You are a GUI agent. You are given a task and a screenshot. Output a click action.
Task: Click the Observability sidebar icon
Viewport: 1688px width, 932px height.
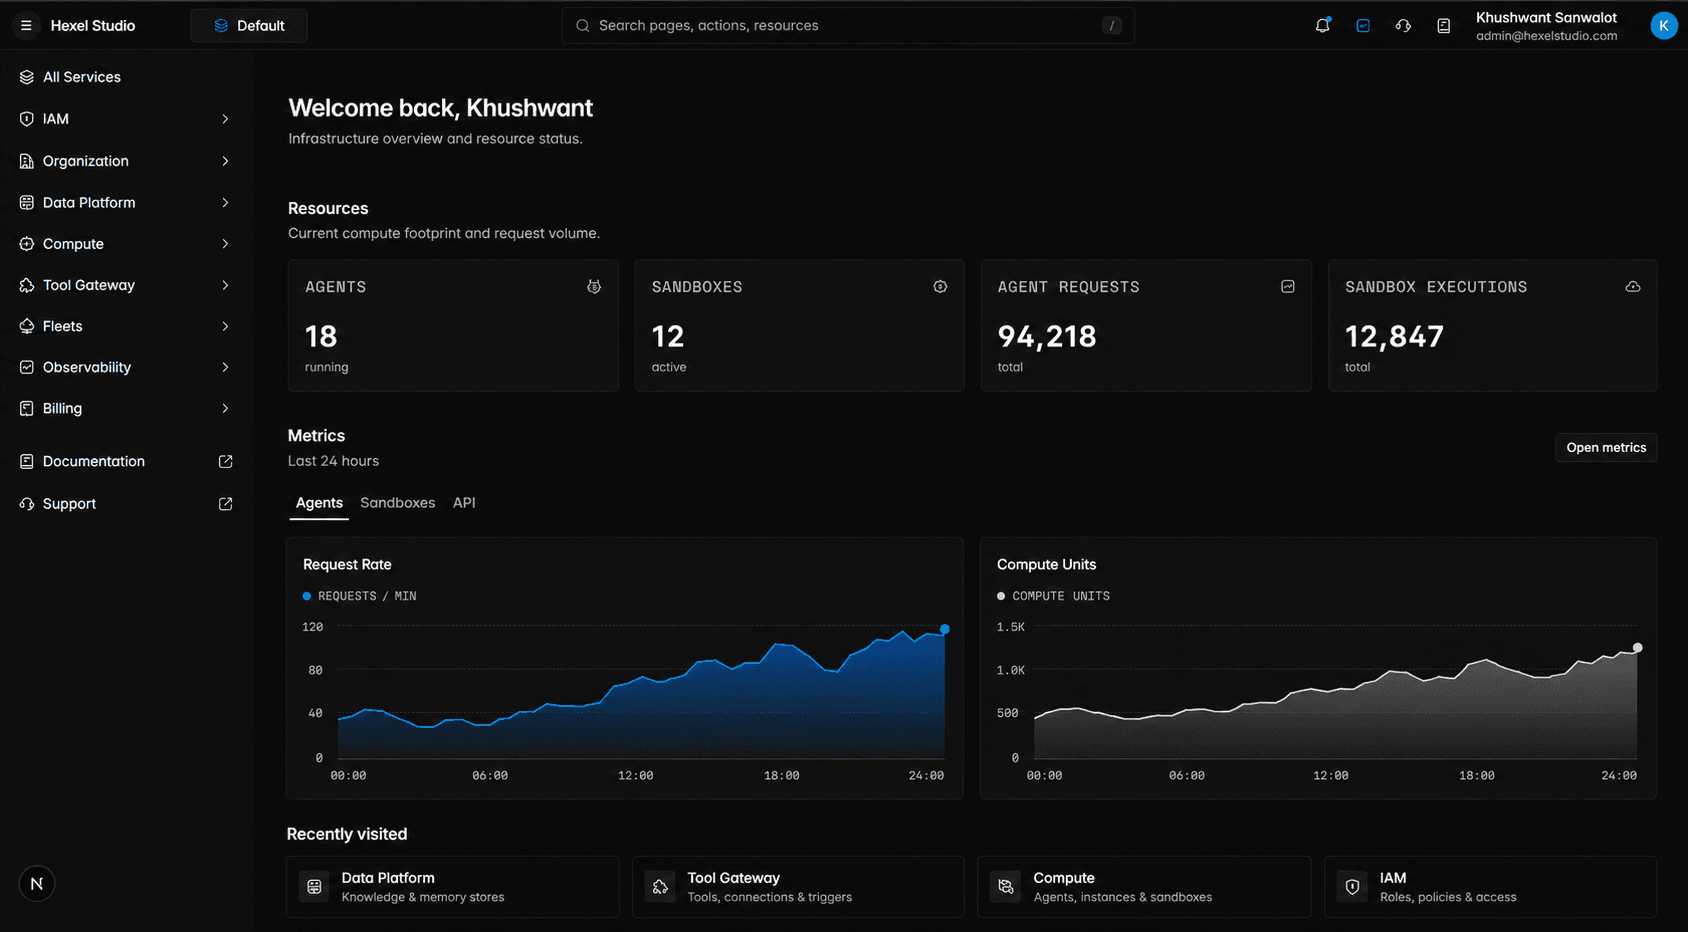[x=27, y=367]
